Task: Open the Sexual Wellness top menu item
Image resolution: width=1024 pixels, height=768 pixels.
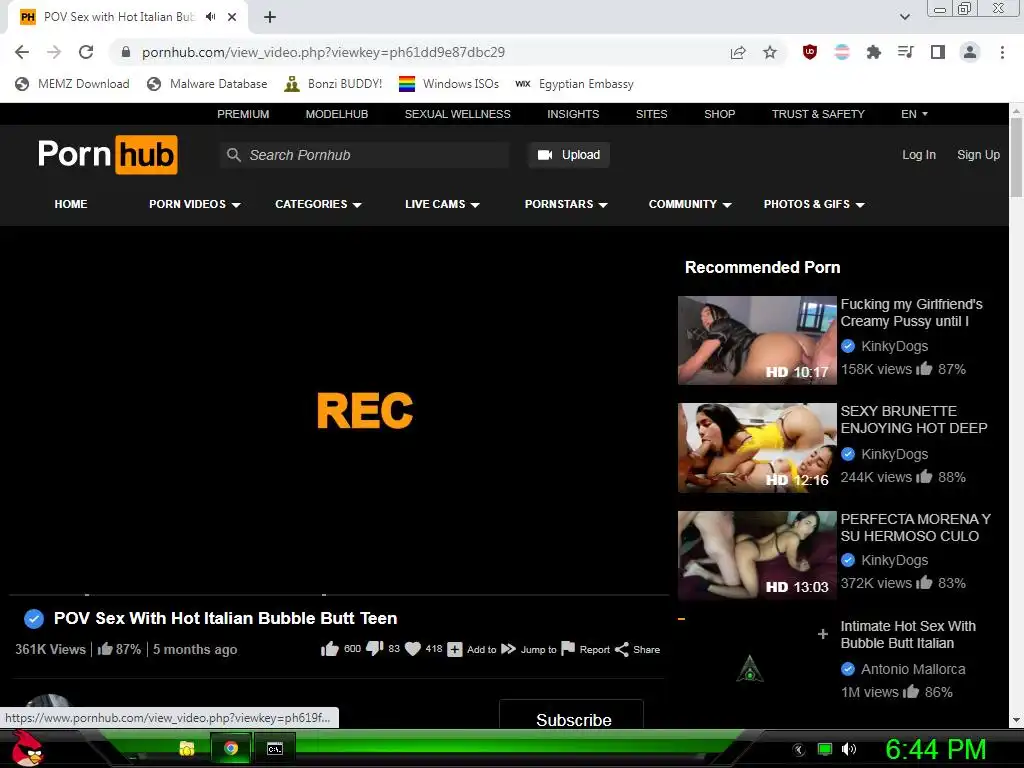Action: (x=457, y=114)
